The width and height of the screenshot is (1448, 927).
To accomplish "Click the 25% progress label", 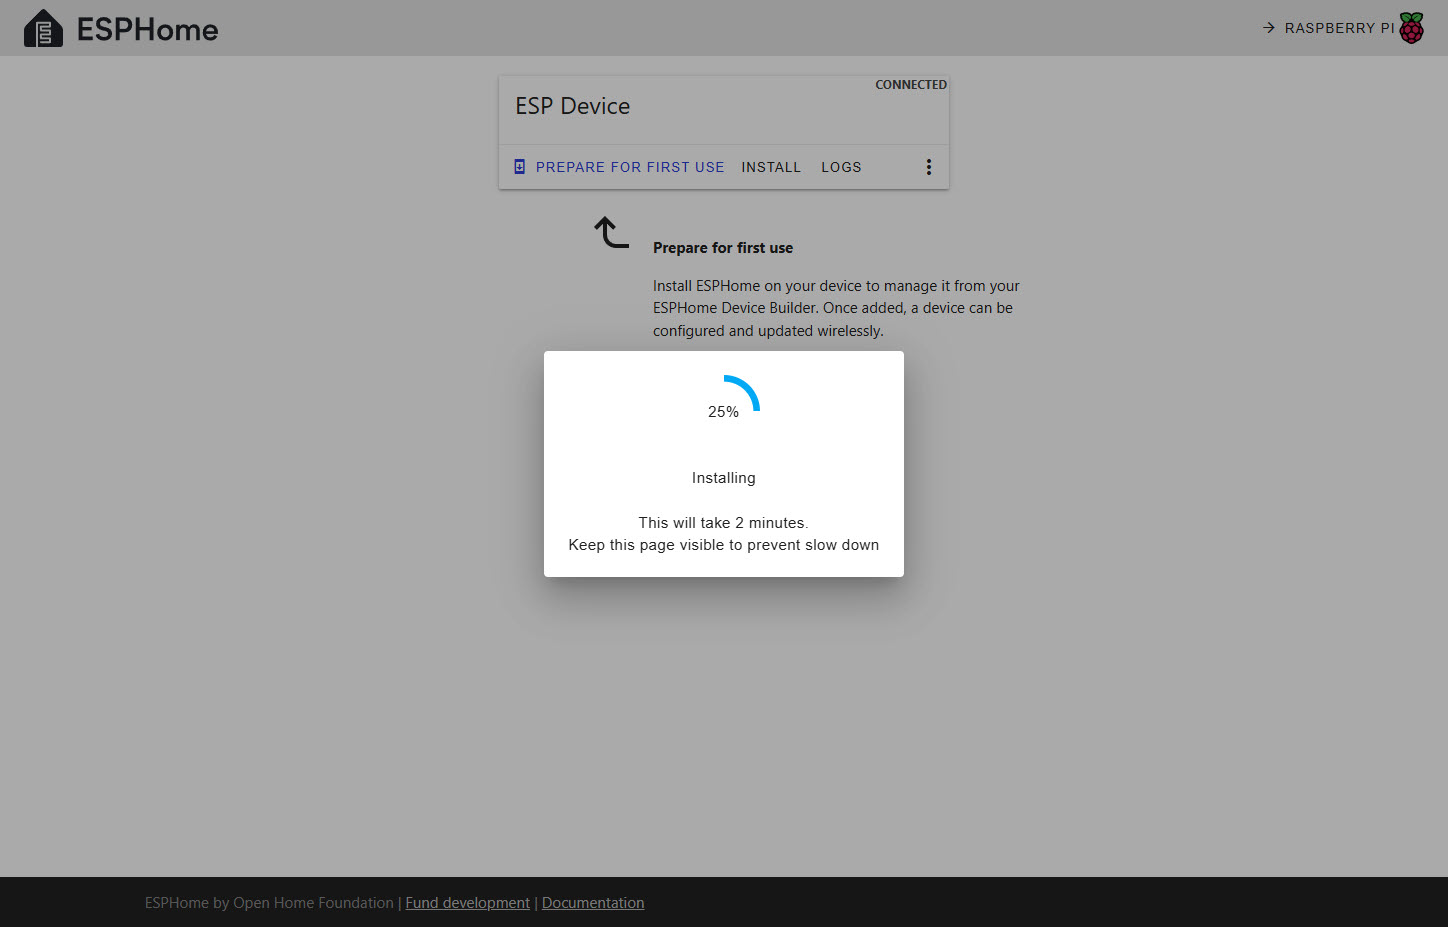I will pyautogui.click(x=723, y=412).
